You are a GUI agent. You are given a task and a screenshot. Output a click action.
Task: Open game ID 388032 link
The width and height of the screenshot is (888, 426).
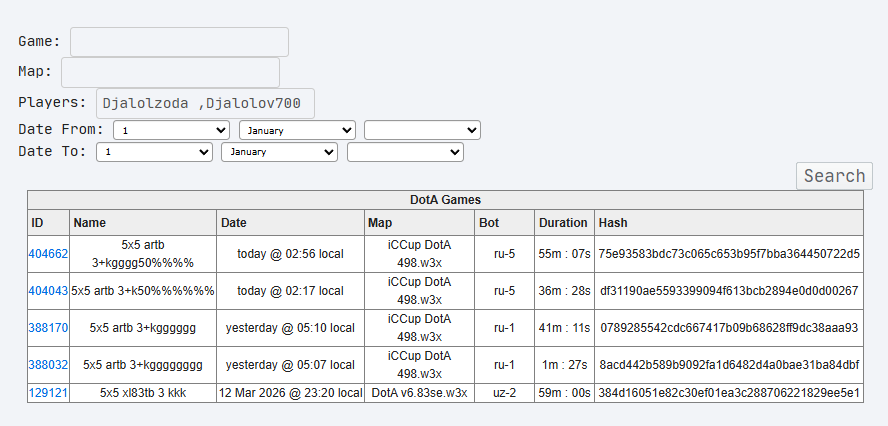(48, 365)
